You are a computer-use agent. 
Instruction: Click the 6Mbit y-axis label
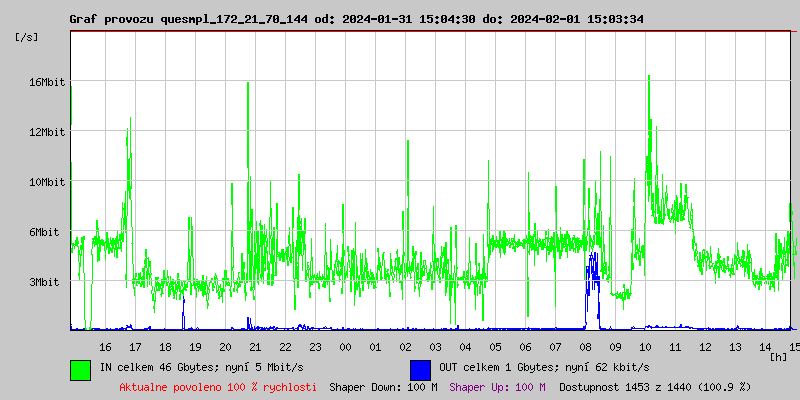tap(46, 232)
